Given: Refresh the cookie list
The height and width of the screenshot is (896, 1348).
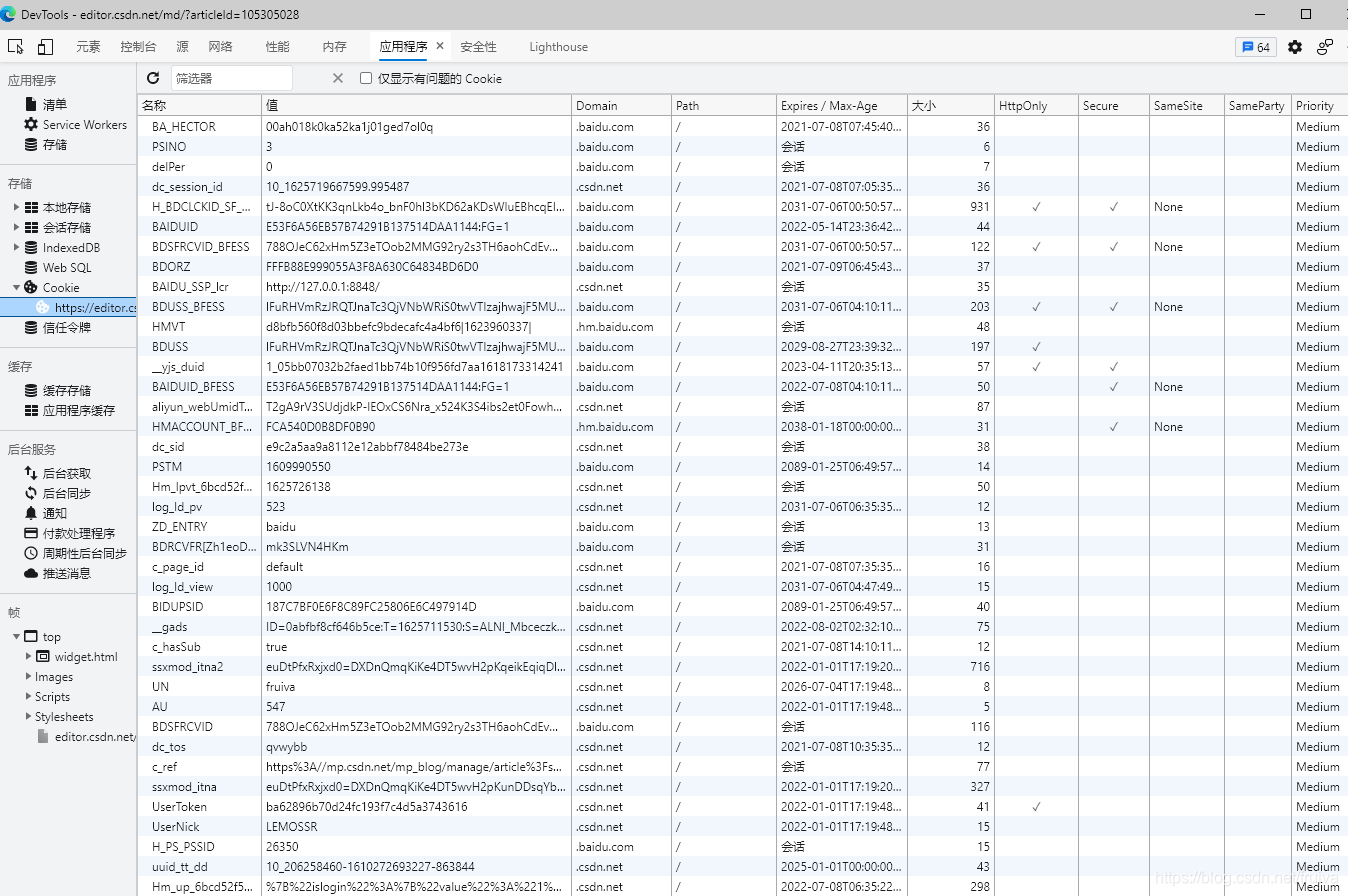Looking at the screenshot, I should [x=153, y=78].
